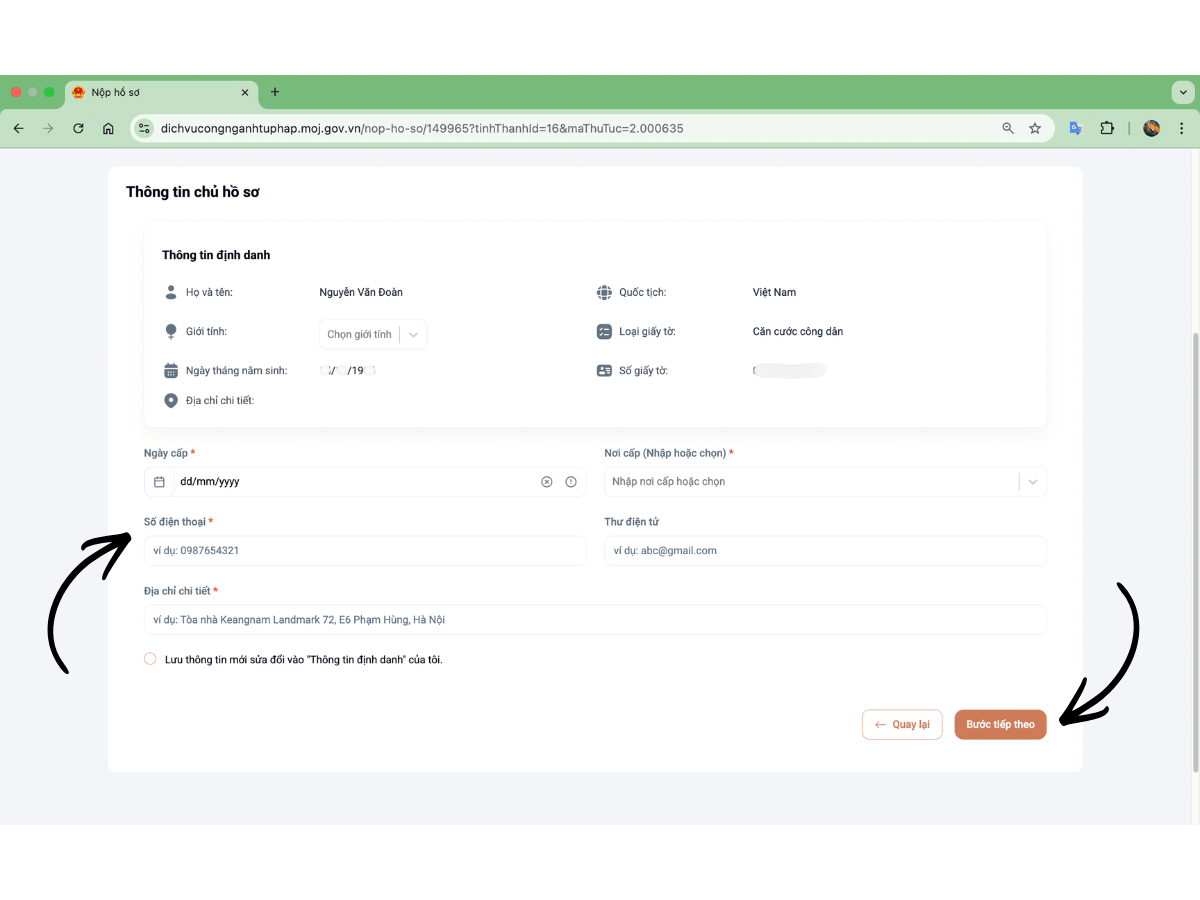Image resolution: width=1200 pixels, height=900 pixels.
Task: Click the Bước tiếp theo button
Action: pos(1001,724)
